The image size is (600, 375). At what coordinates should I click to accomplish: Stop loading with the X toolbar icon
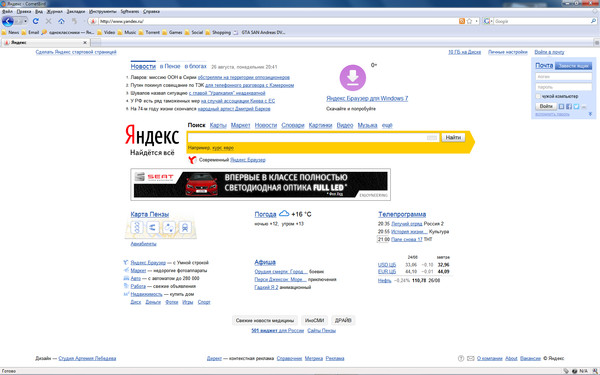tap(49, 21)
